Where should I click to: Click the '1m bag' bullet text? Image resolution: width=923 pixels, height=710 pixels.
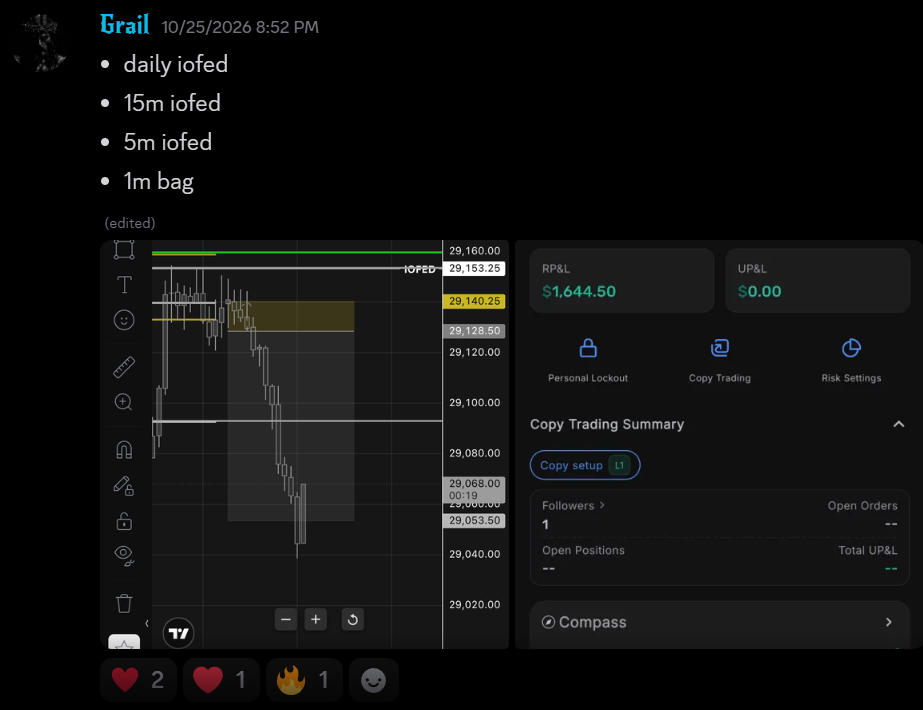158,181
